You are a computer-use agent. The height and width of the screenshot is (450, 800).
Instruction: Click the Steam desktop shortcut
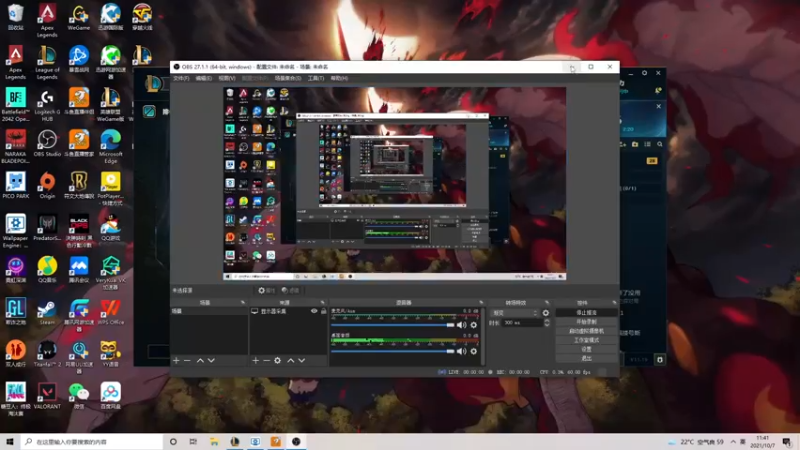click(47, 312)
